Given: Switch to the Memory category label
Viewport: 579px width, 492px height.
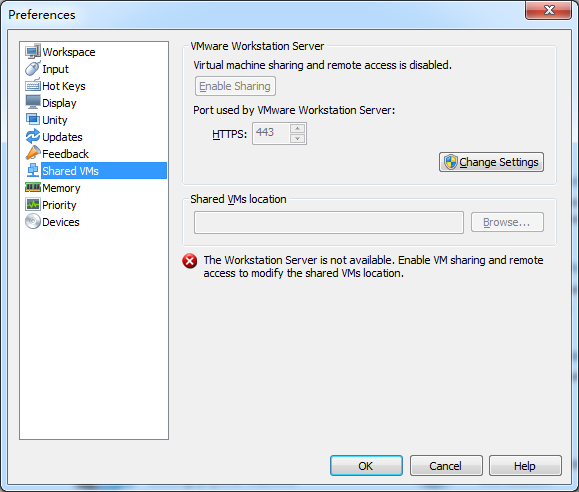Looking at the screenshot, I should [x=61, y=188].
